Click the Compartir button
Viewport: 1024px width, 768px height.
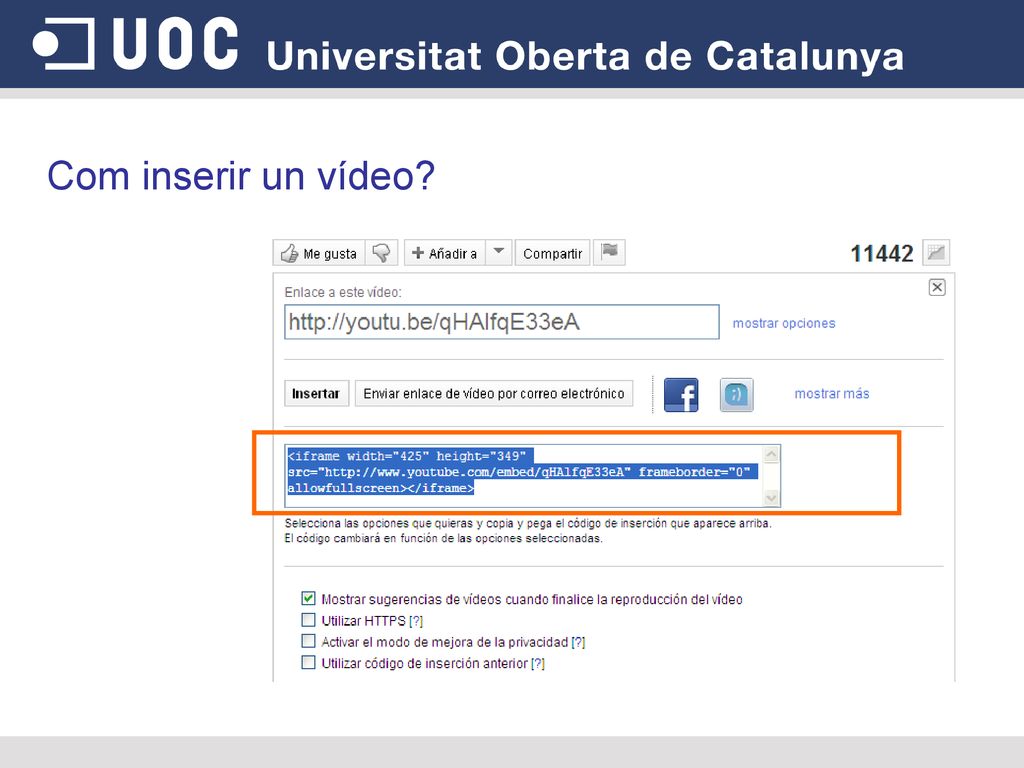click(x=552, y=253)
